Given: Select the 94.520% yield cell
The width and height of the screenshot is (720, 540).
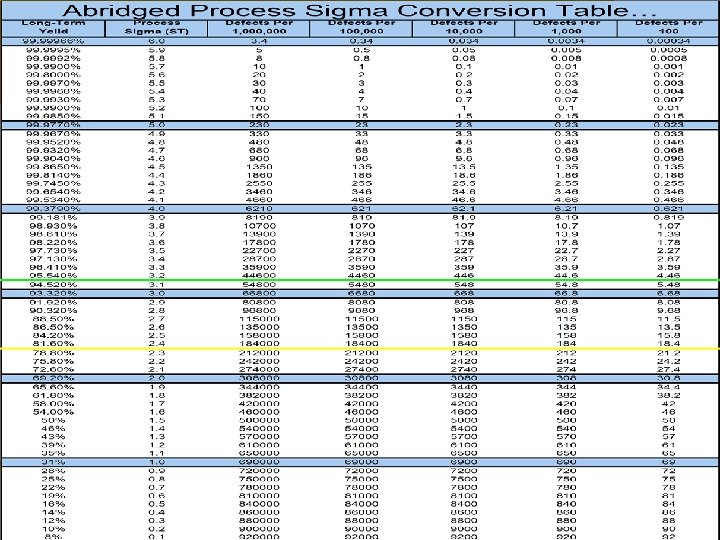Looking at the screenshot, I should coord(53,285).
